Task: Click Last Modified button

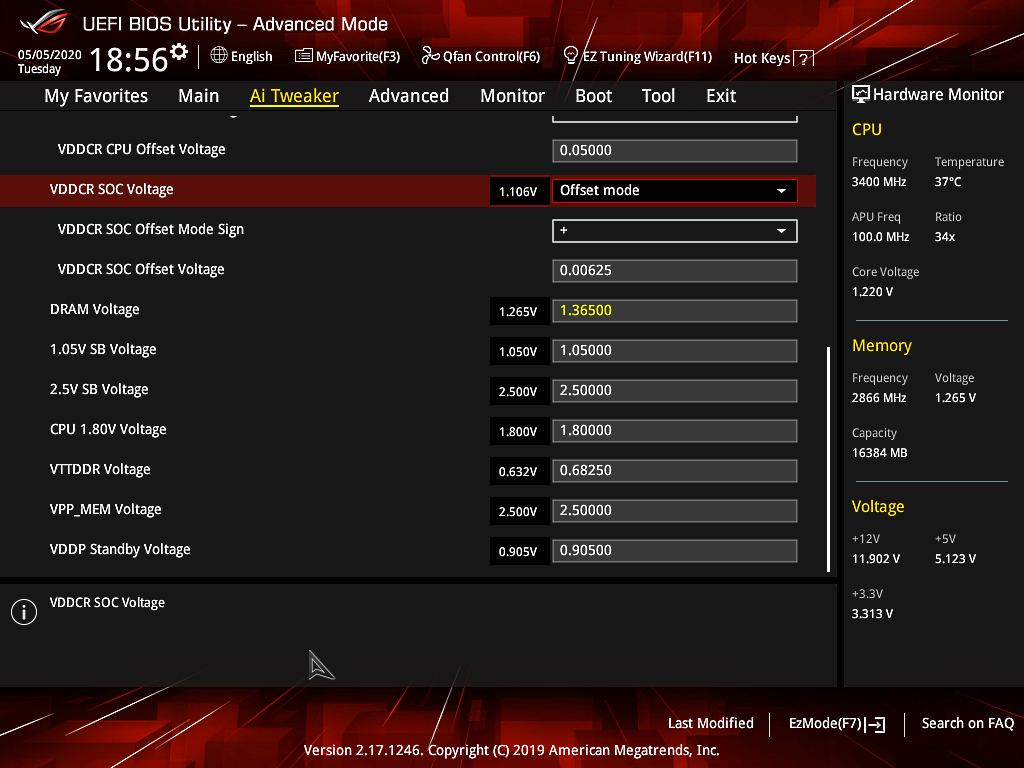Action: [x=711, y=723]
